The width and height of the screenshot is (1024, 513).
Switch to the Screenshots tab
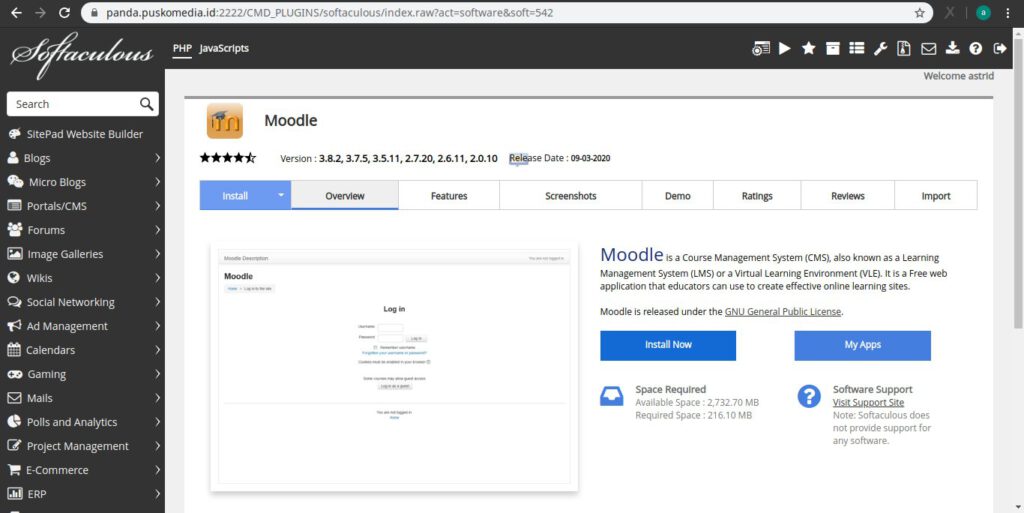coord(571,195)
